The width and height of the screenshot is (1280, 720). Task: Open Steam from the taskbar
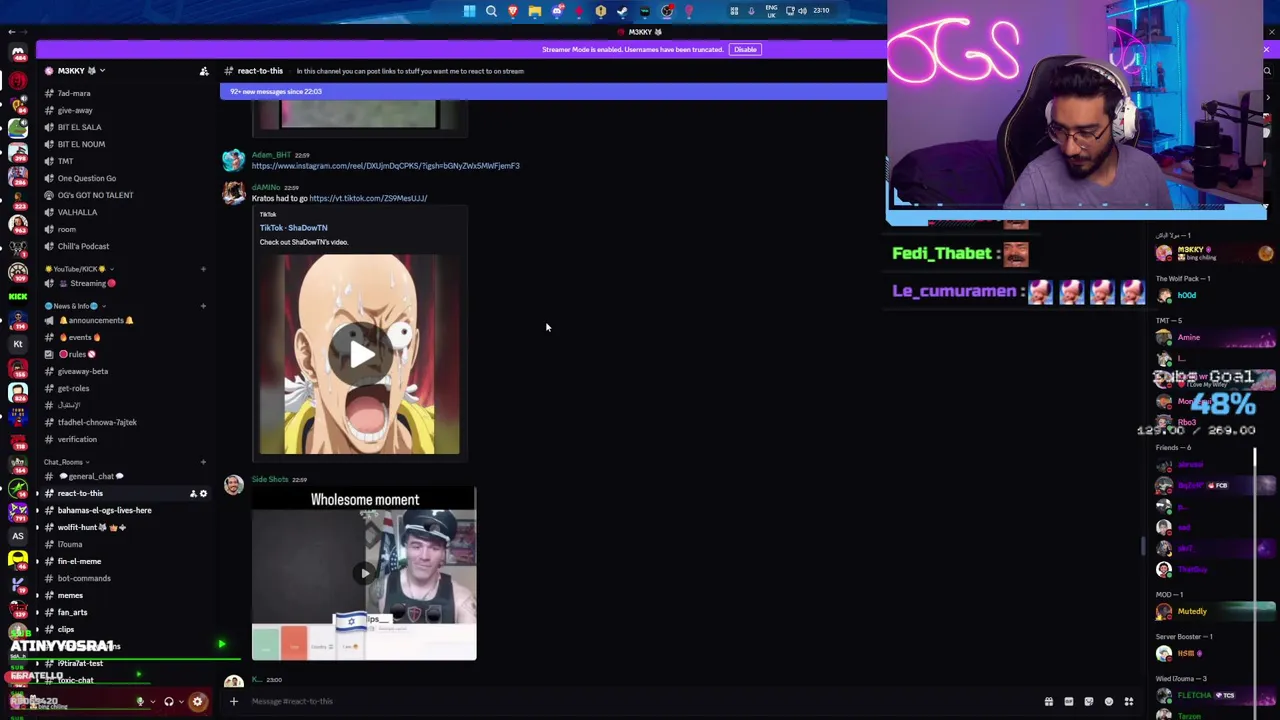click(x=622, y=11)
